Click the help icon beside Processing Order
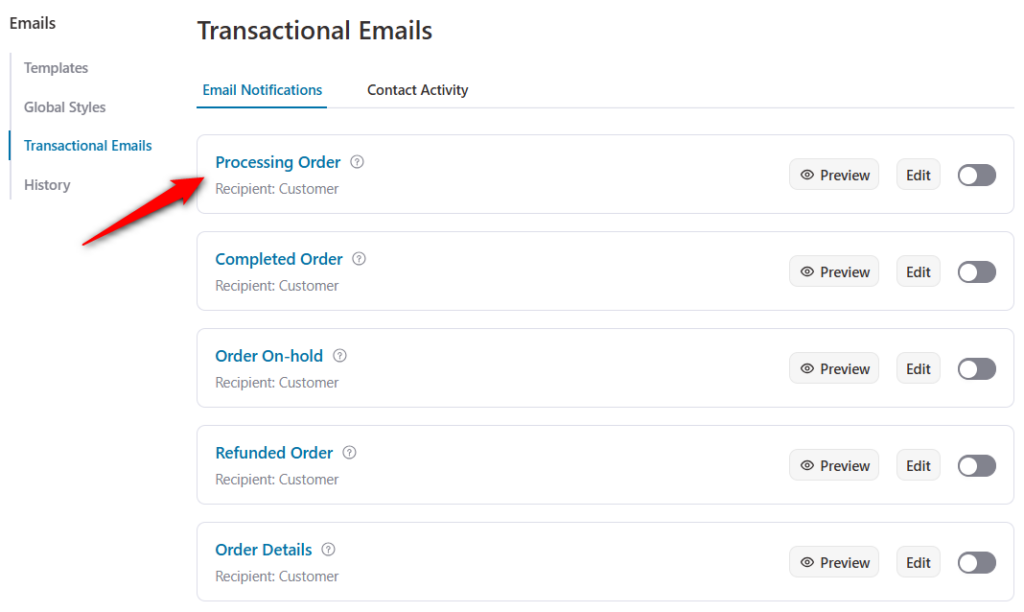Image resolution: width=1024 pixels, height=612 pixels. [357, 162]
